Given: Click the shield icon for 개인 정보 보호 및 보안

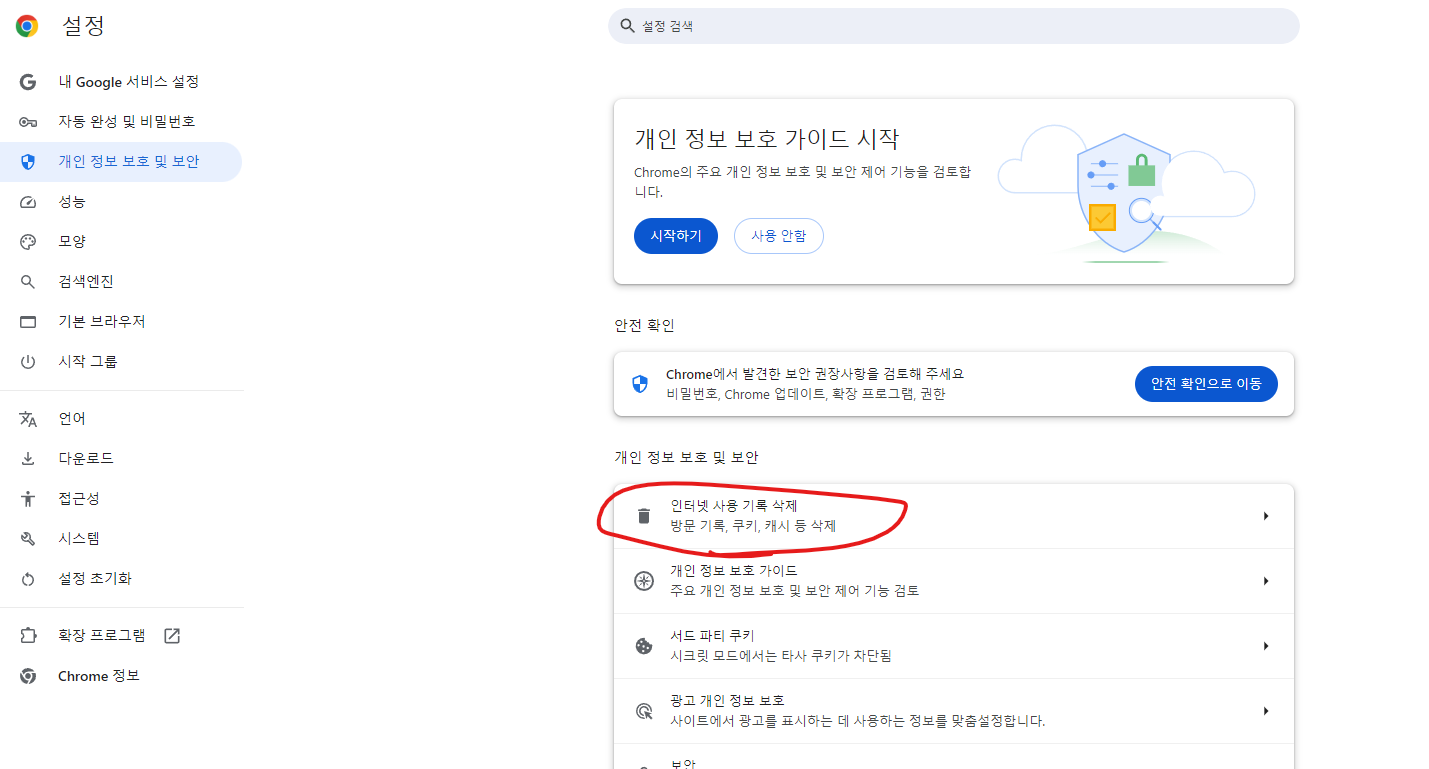Looking at the screenshot, I should (x=28, y=161).
